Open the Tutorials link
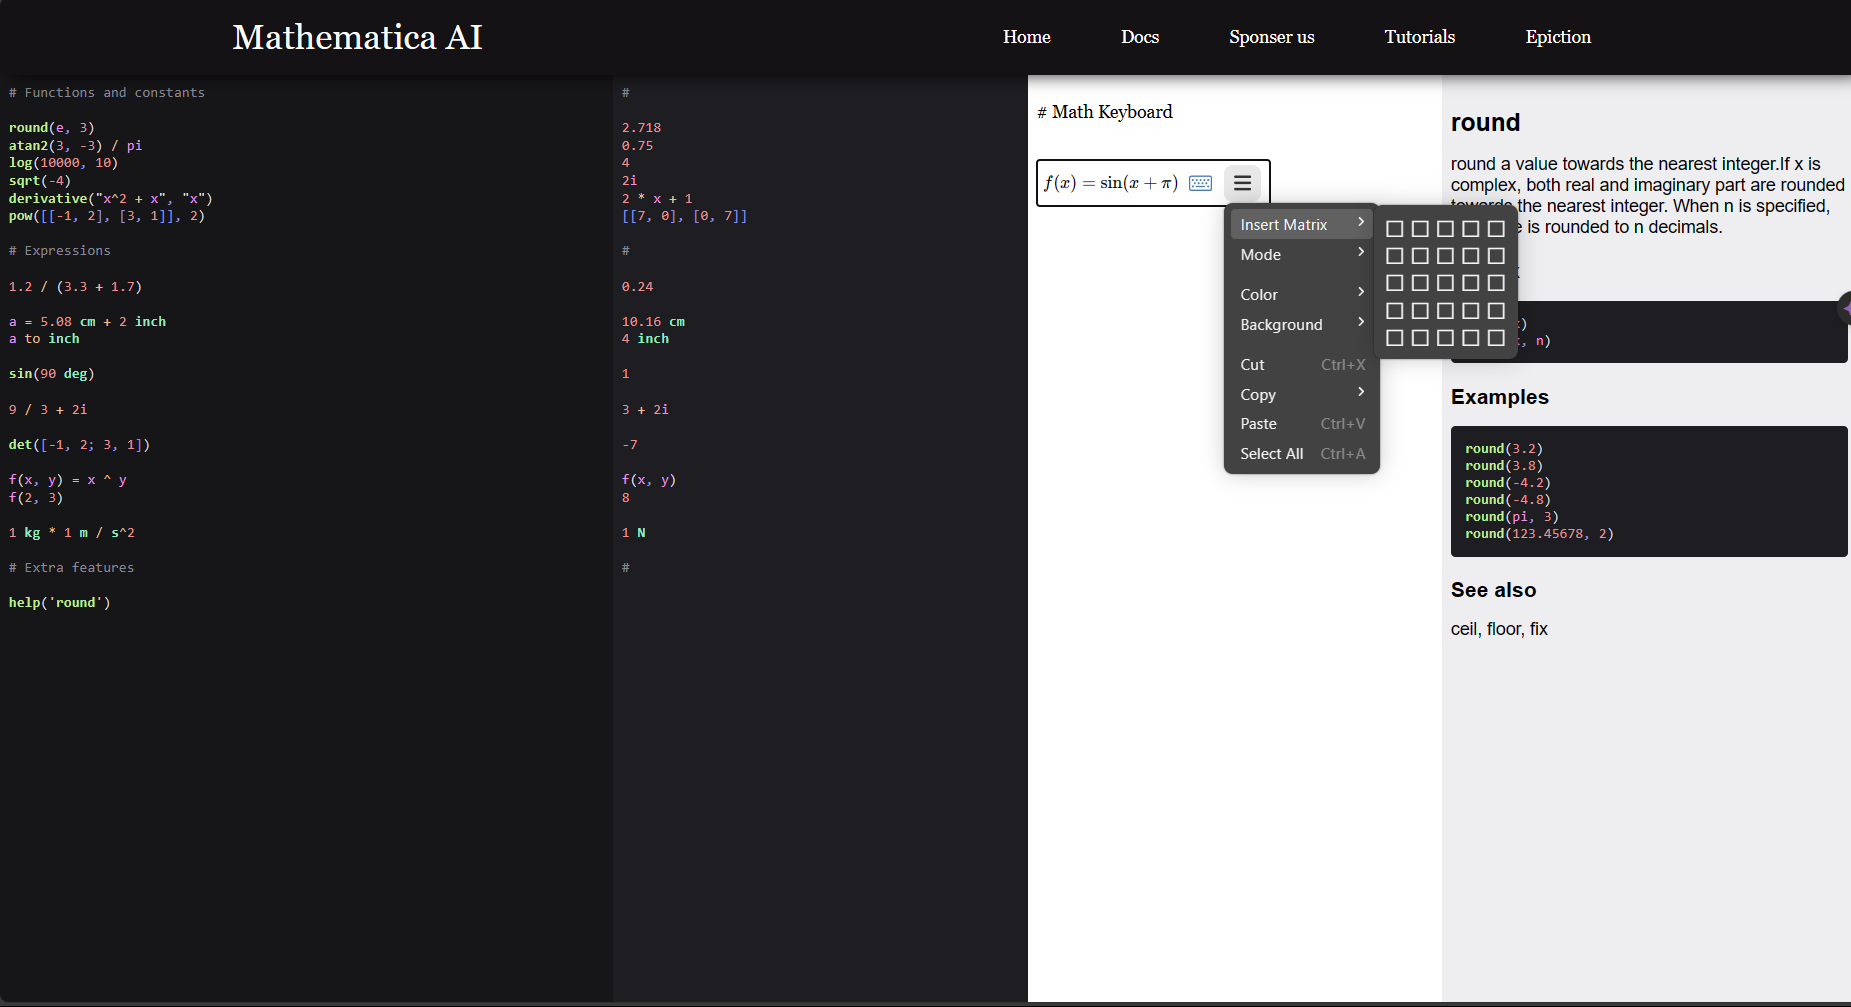The width and height of the screenshot is (1851, 1007). 1420,37
